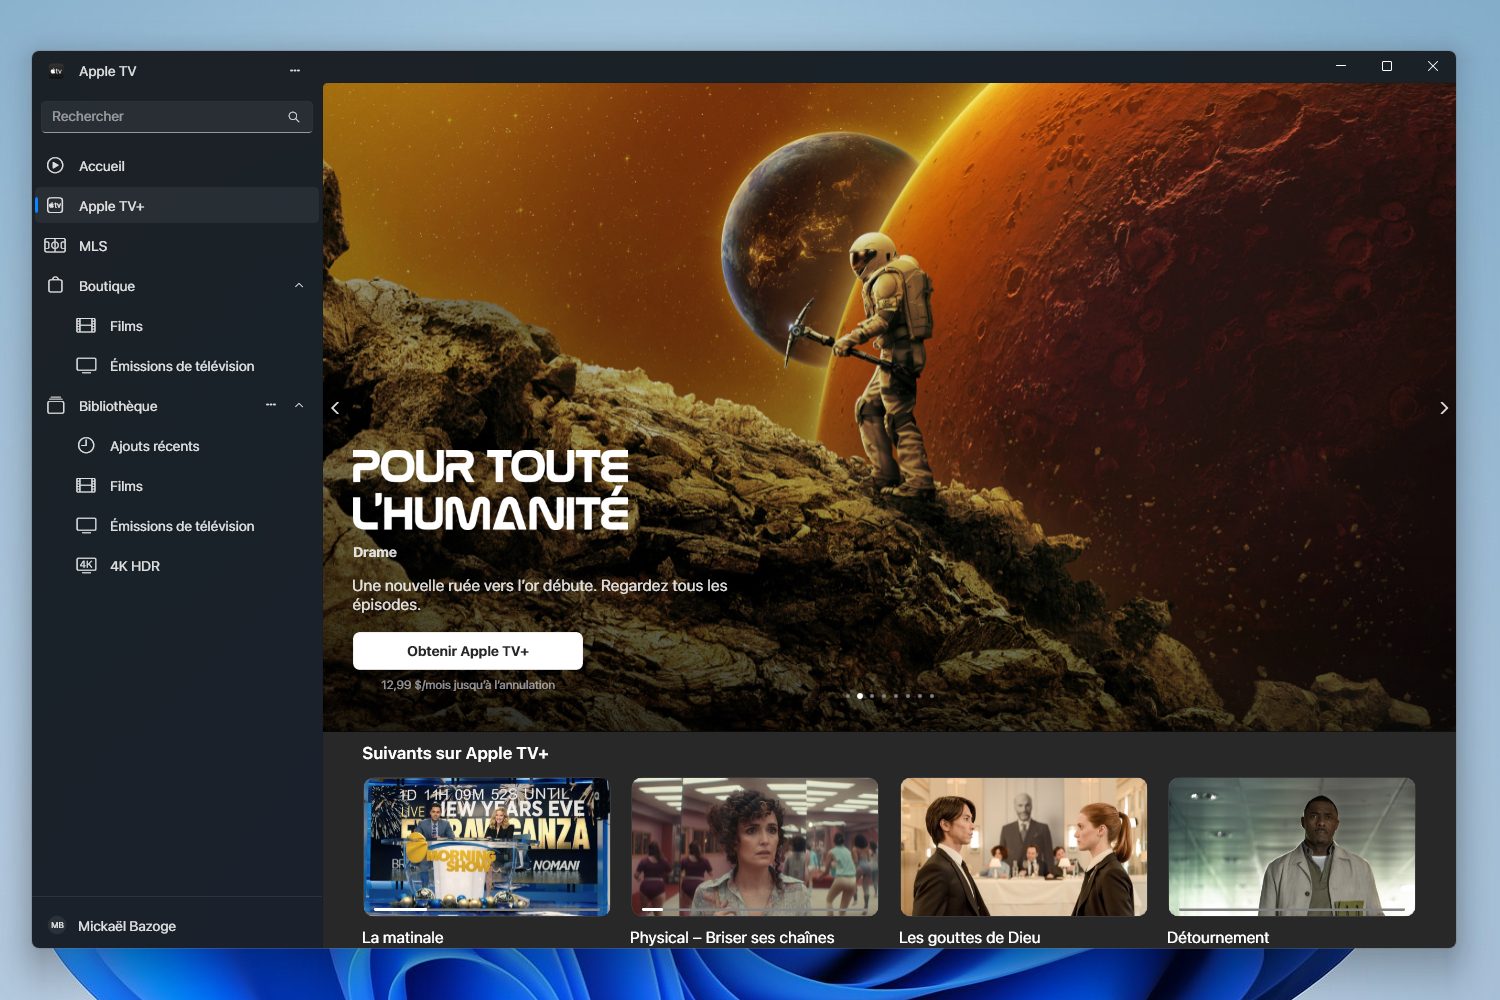Open Ajouts récents in library
The image size is (1500, 1000).
(x=177, y=446)
